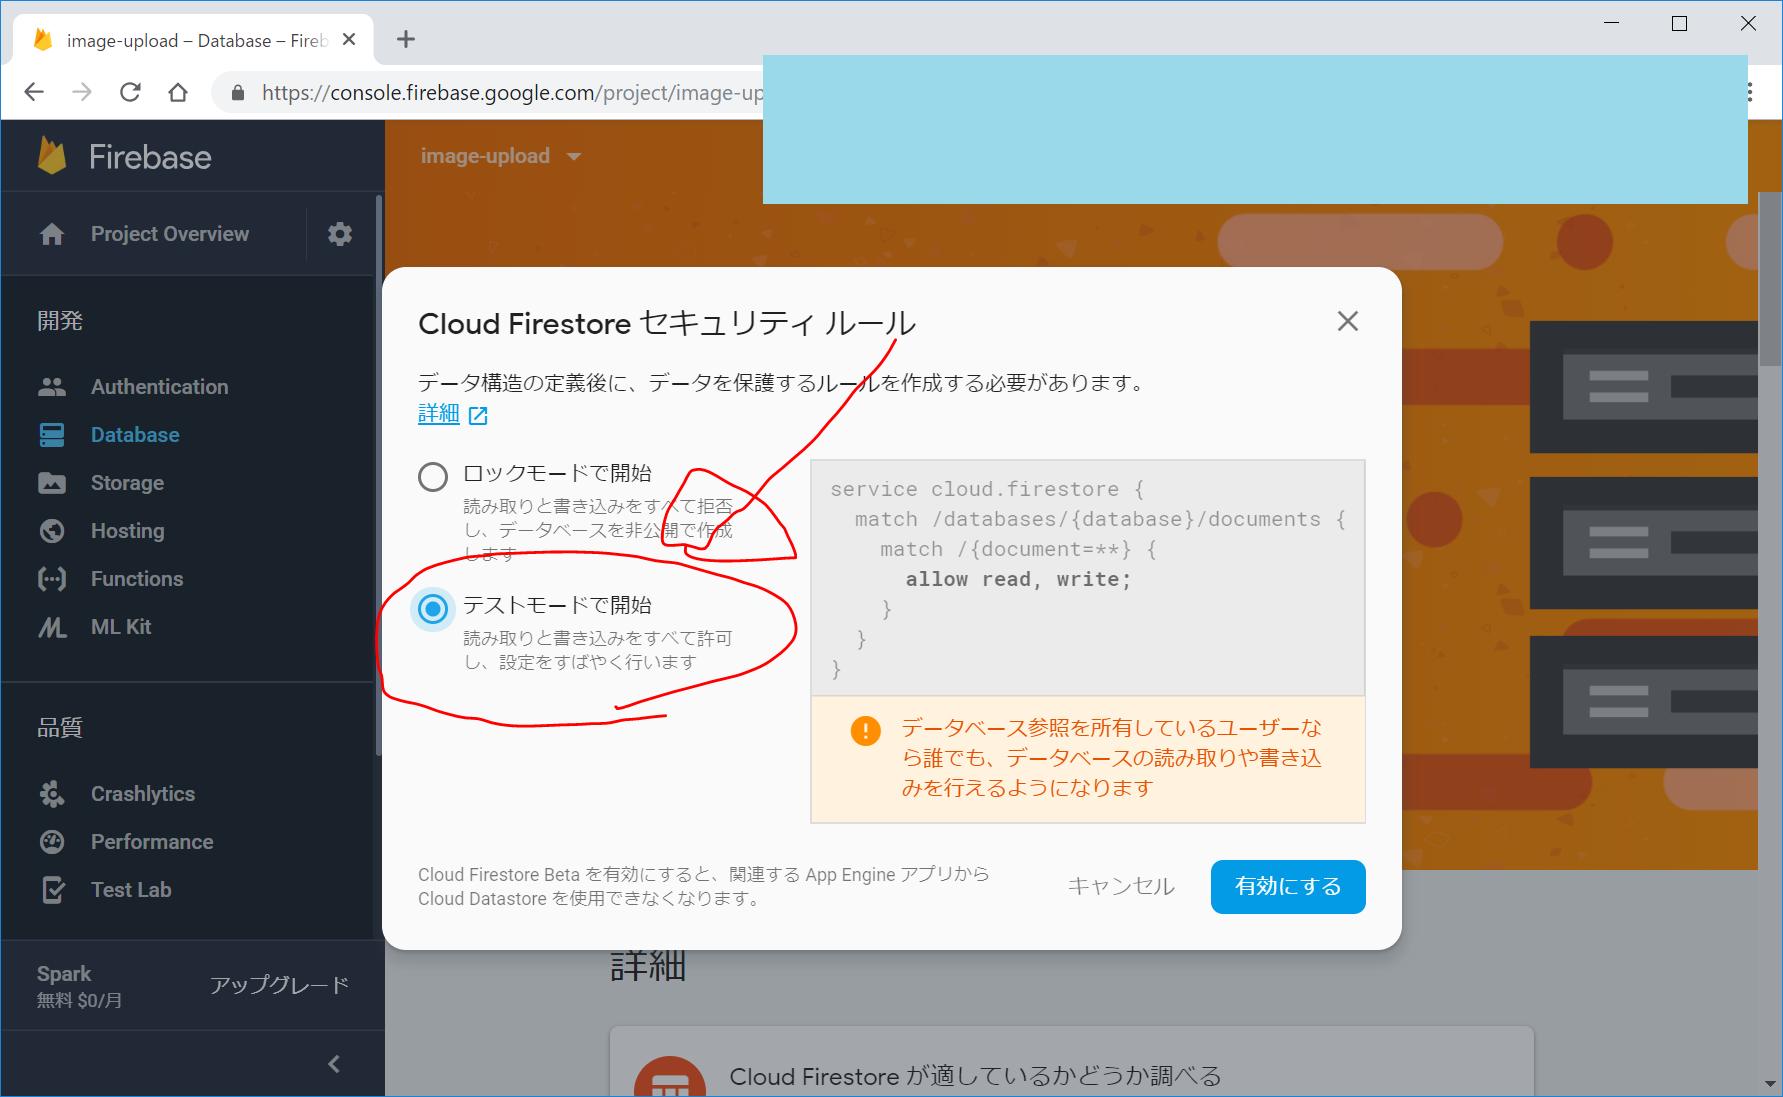This screenshot has height=1097, width=1783.
Task: Click the Storage folder icon
Action: tap(52, 483)
